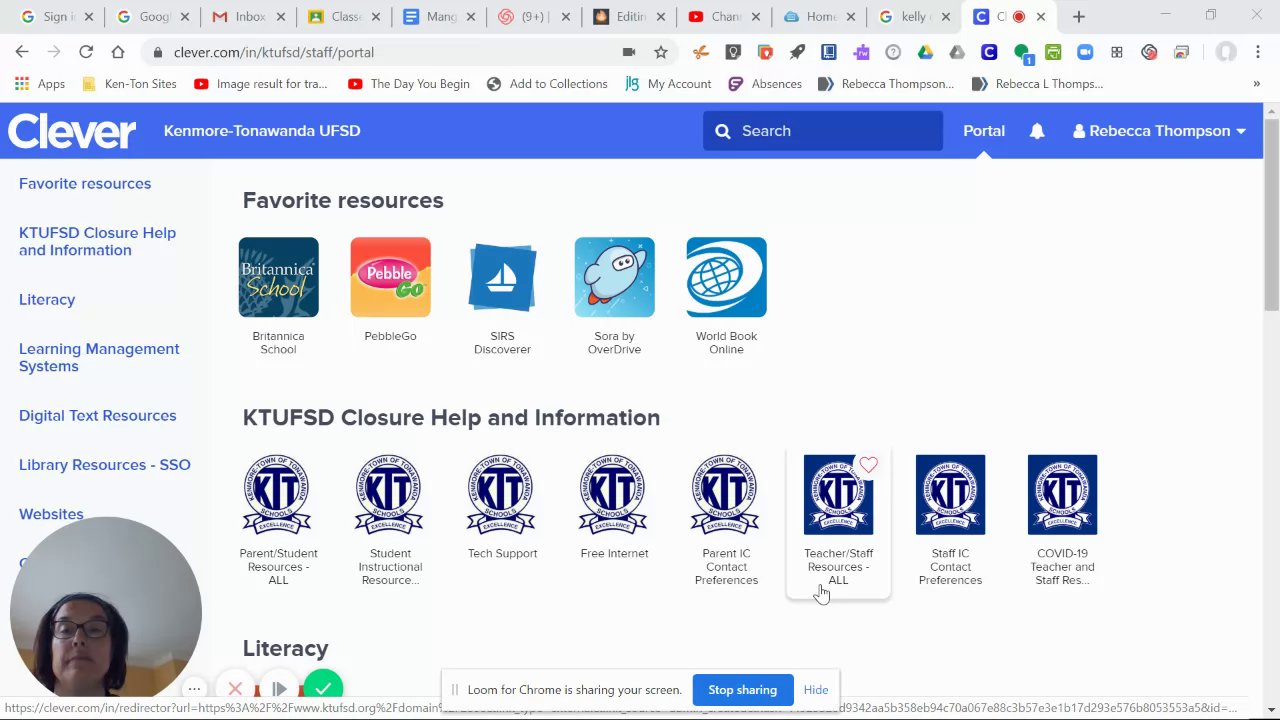The width and height of the screenshot is (1280, 720).
Task: Open the Loom extension icon in toolbar
Action: [1149, 52]
